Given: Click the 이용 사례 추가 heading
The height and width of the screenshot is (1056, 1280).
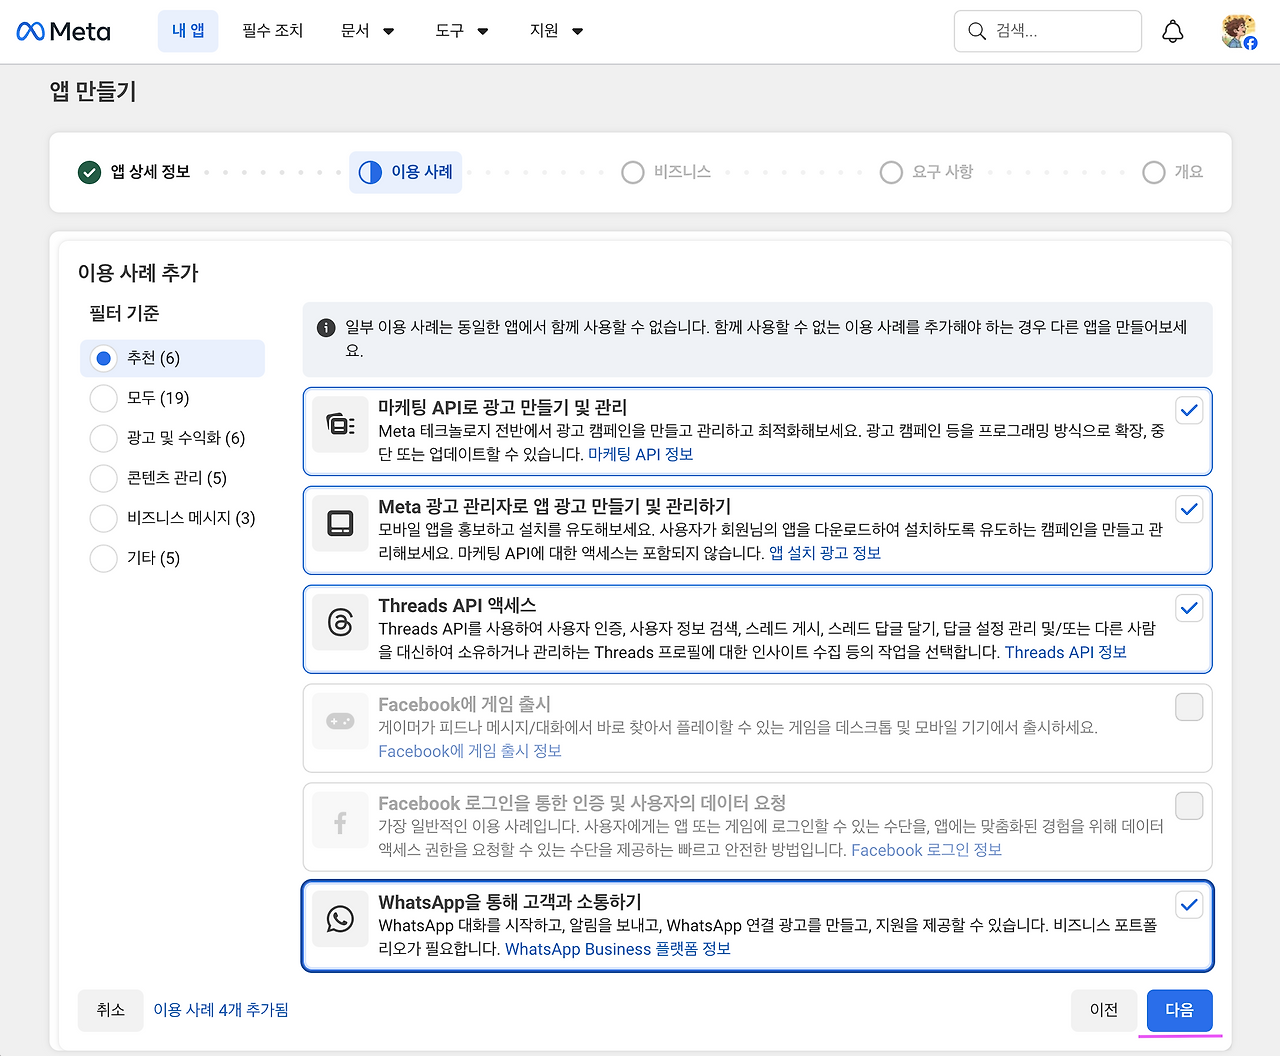Looking at the screenshot, I should 138,273.
